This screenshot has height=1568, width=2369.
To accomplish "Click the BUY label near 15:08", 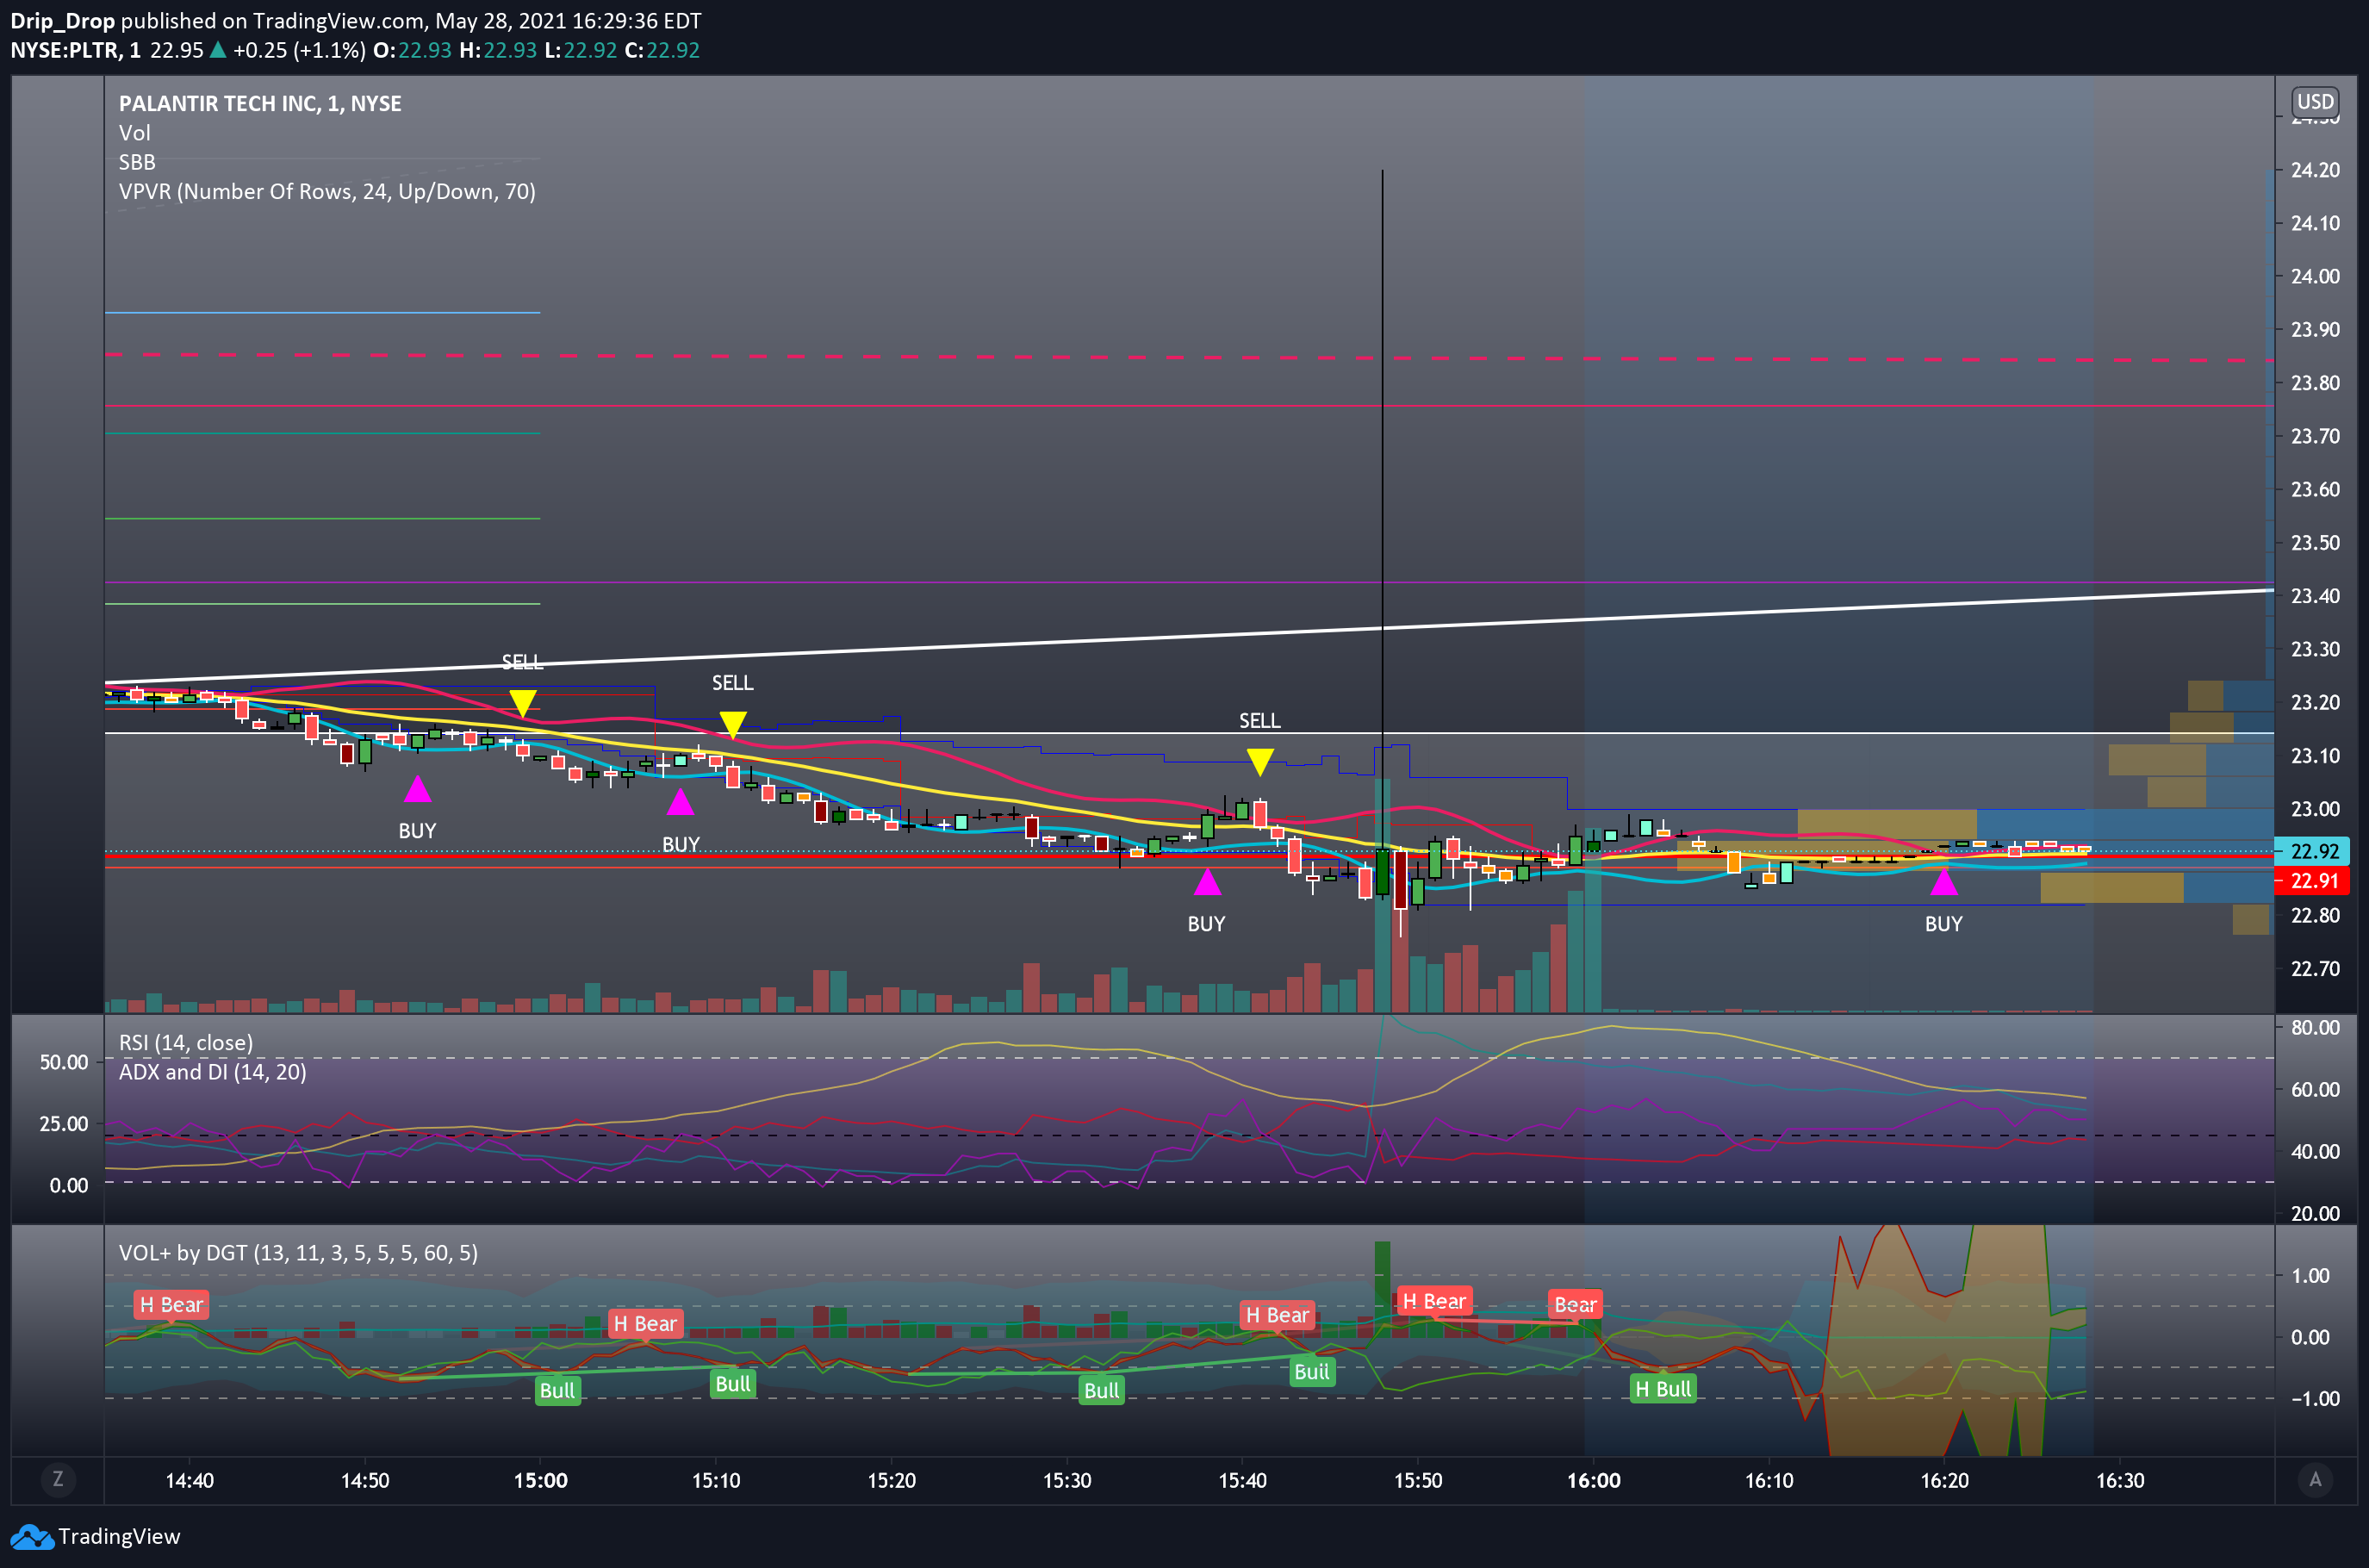I will point(681,845).
